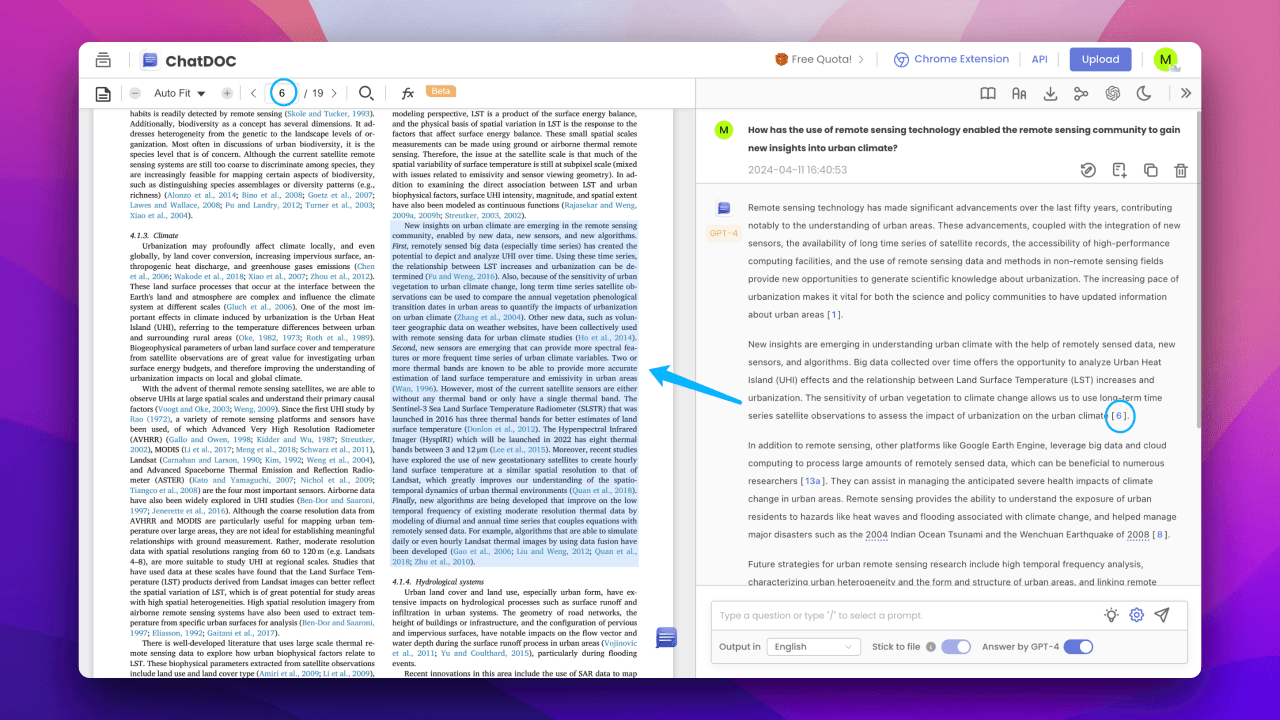The width and height of the screenshot is (1280, 720).
Task: Toggle dark mode moon icon
Action: [1144, 93]
